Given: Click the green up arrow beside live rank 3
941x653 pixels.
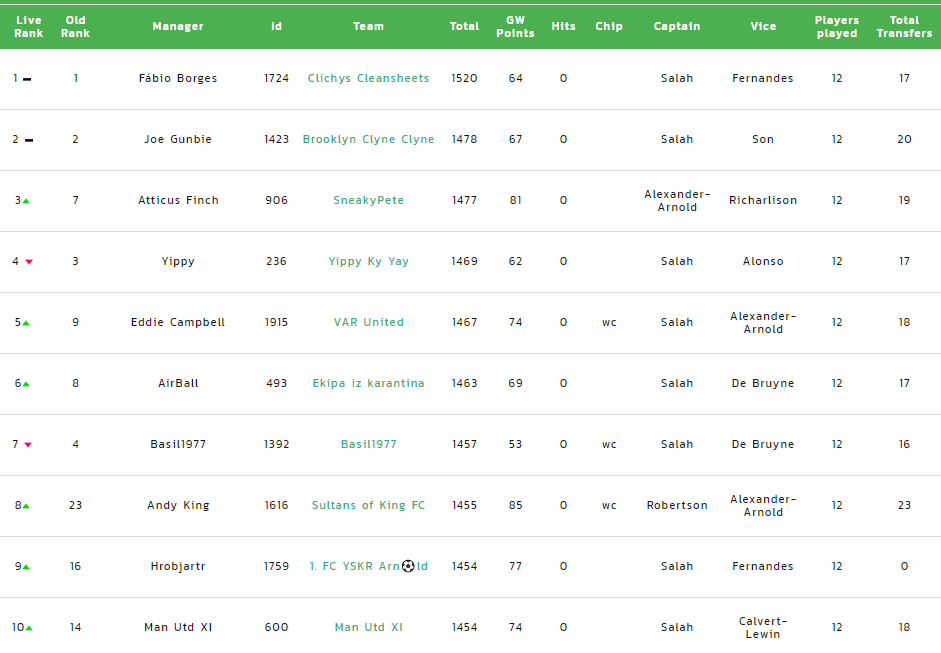Looking at the screenshot, I should [x=26, y=201].
